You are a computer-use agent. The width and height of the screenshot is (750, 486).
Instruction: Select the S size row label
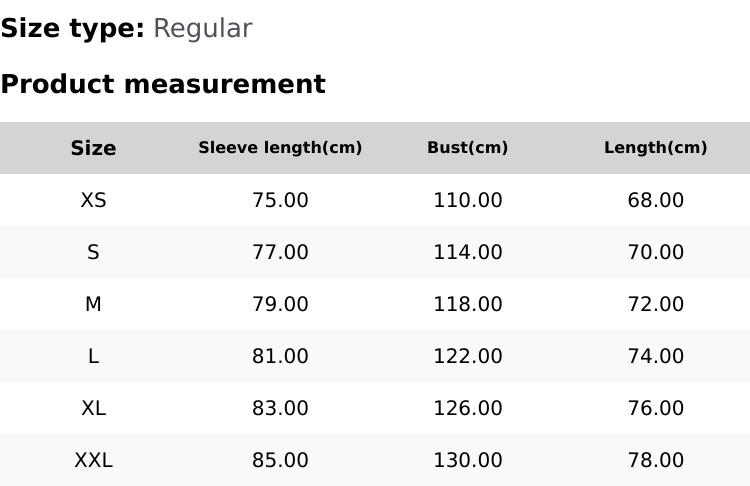point(93,252)
